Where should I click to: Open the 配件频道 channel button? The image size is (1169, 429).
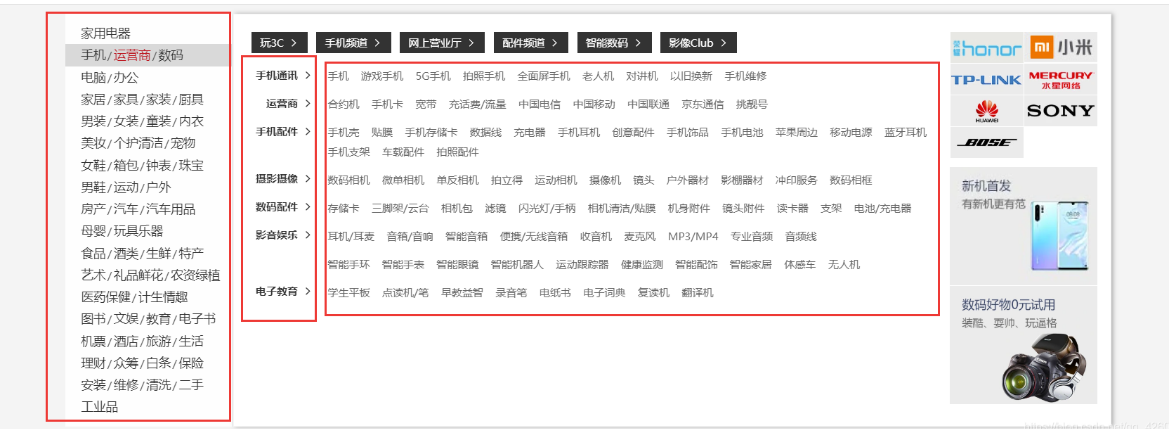pos(530,43)
